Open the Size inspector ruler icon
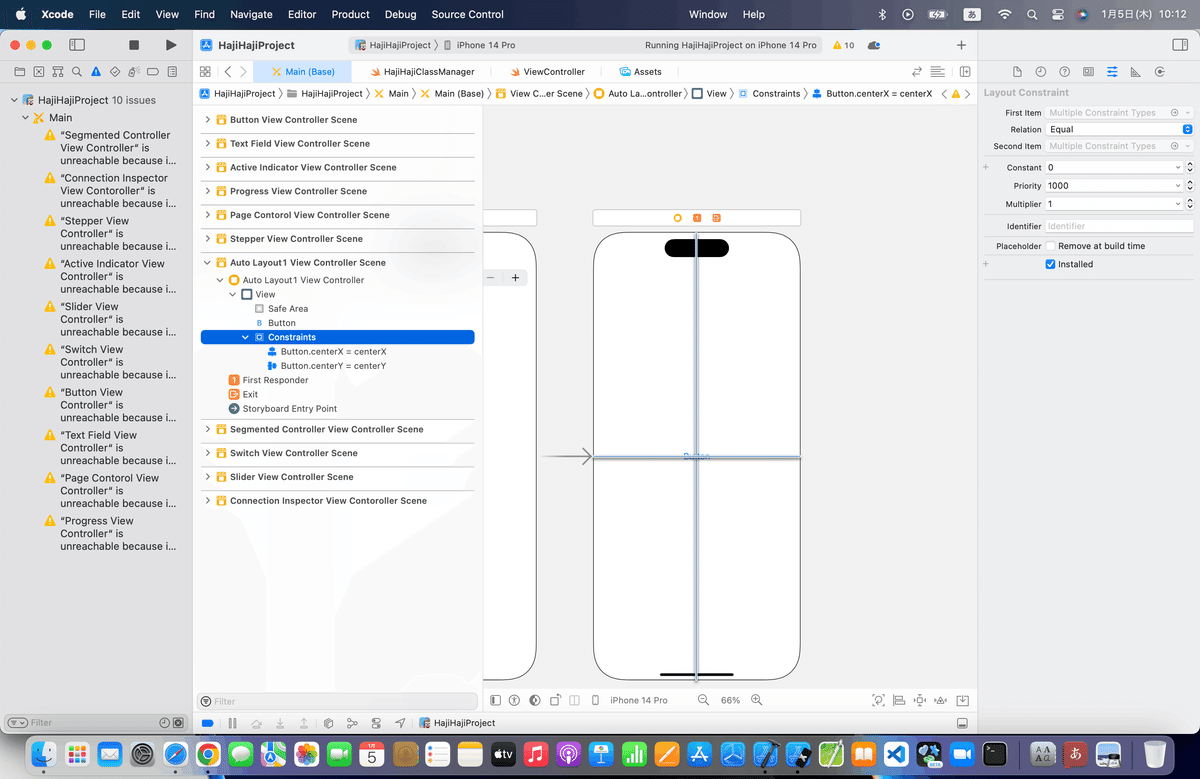The image size is (1200, 779). [x=1135, y=72]
